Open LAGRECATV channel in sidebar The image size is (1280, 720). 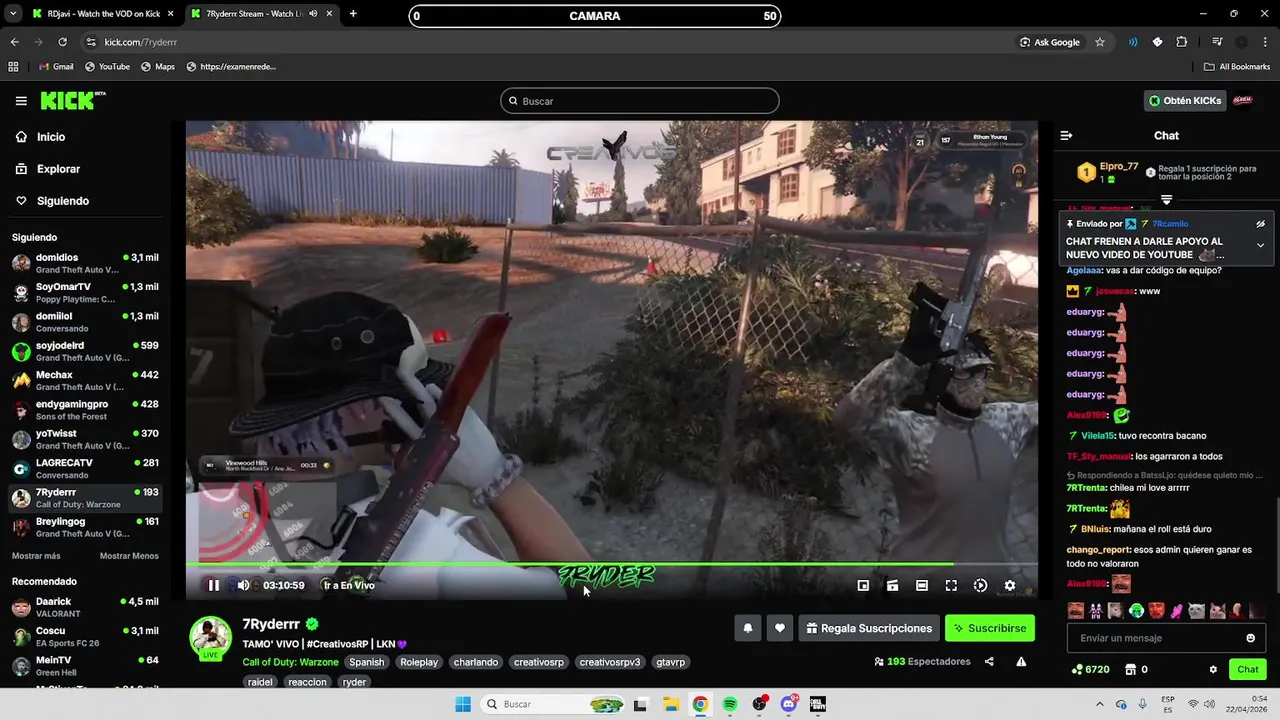click(85, 468)
